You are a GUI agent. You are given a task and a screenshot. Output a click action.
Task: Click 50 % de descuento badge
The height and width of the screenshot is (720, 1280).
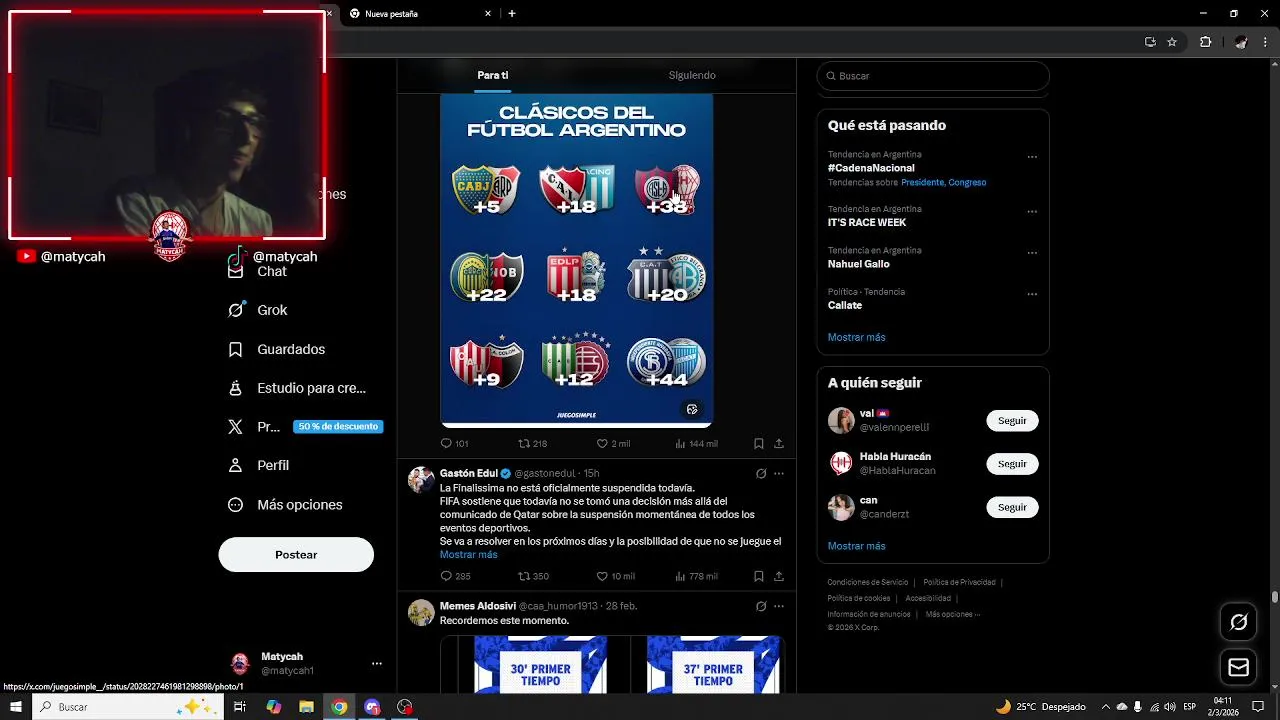[338, 427]
